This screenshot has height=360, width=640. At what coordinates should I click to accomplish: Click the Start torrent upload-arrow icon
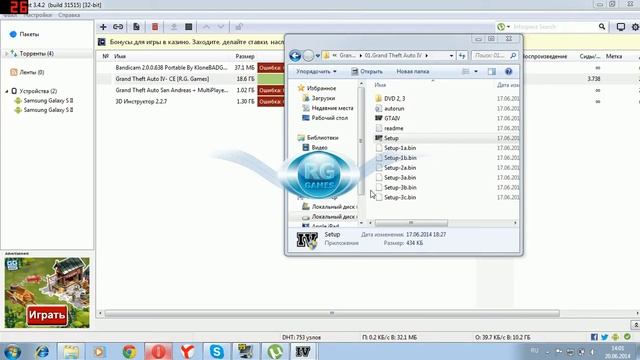pos(173,27)
